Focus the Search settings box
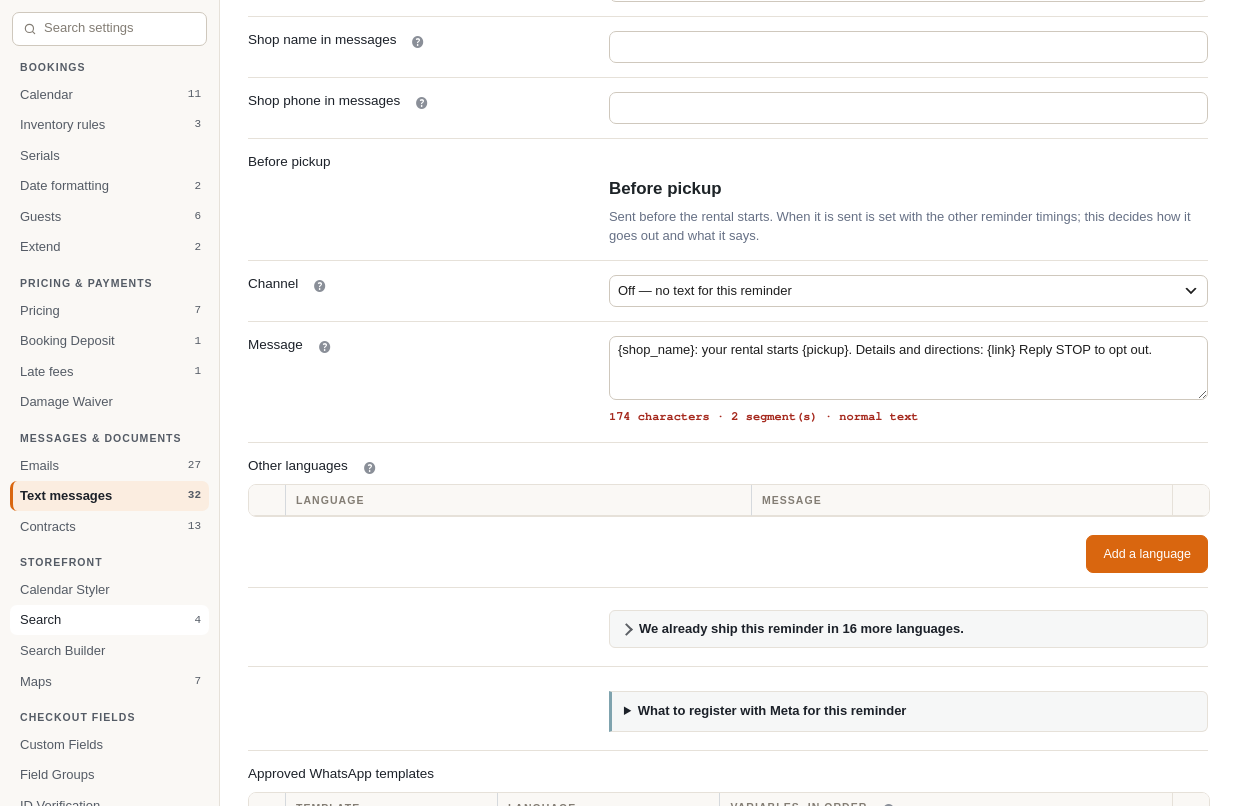This screenshot has width=1236, height=806. pos(110,29)
